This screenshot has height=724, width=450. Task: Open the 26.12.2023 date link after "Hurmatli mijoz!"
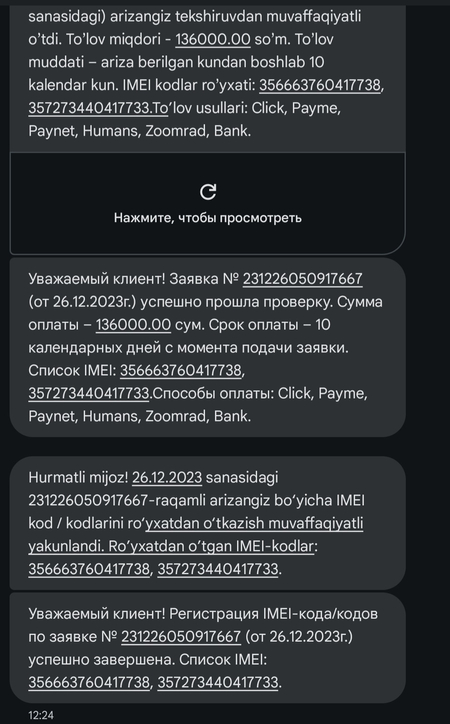[x=167, y=477]
